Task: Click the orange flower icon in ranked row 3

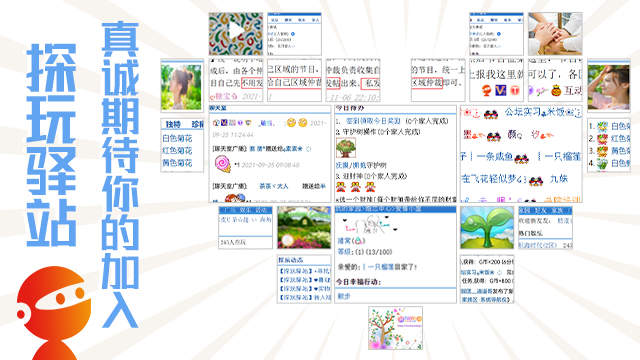Action: pyautogui.click(x=602, y=151)
